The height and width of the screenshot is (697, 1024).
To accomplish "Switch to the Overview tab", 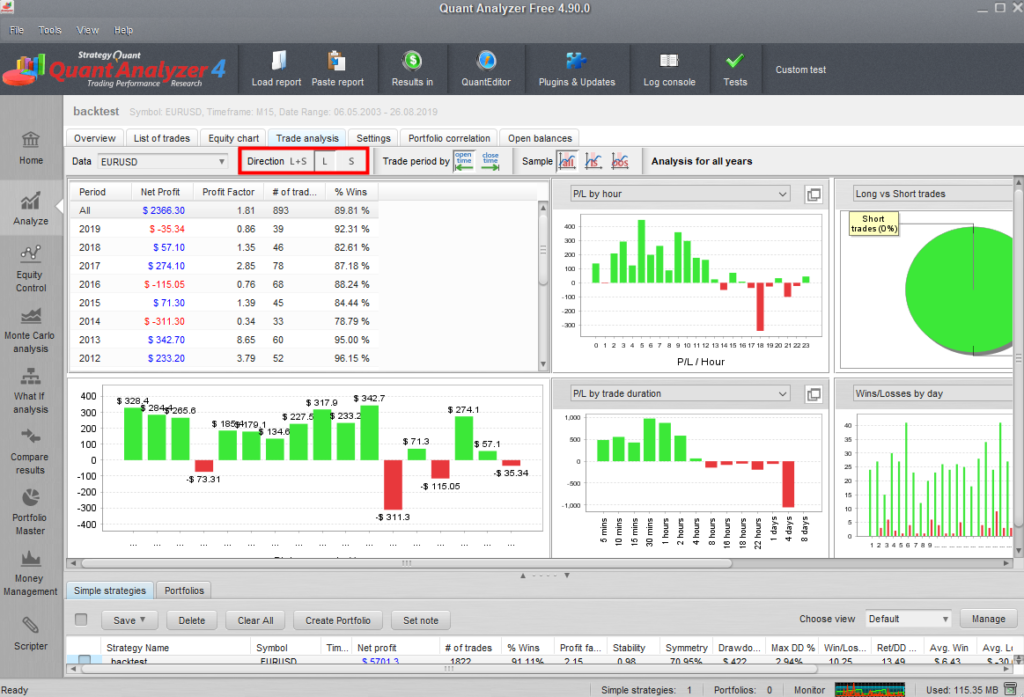I will tap(95, 138).
